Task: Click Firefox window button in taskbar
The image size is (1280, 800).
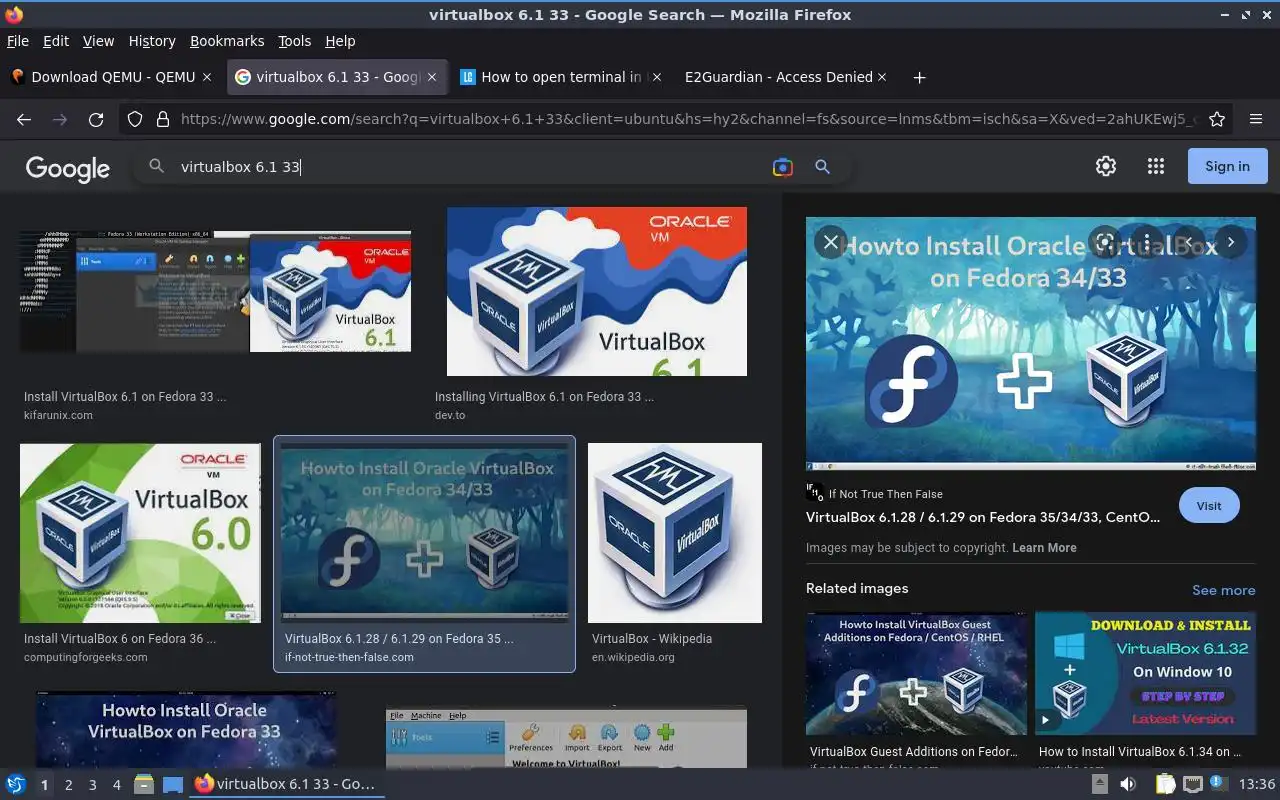Action: 286,784
